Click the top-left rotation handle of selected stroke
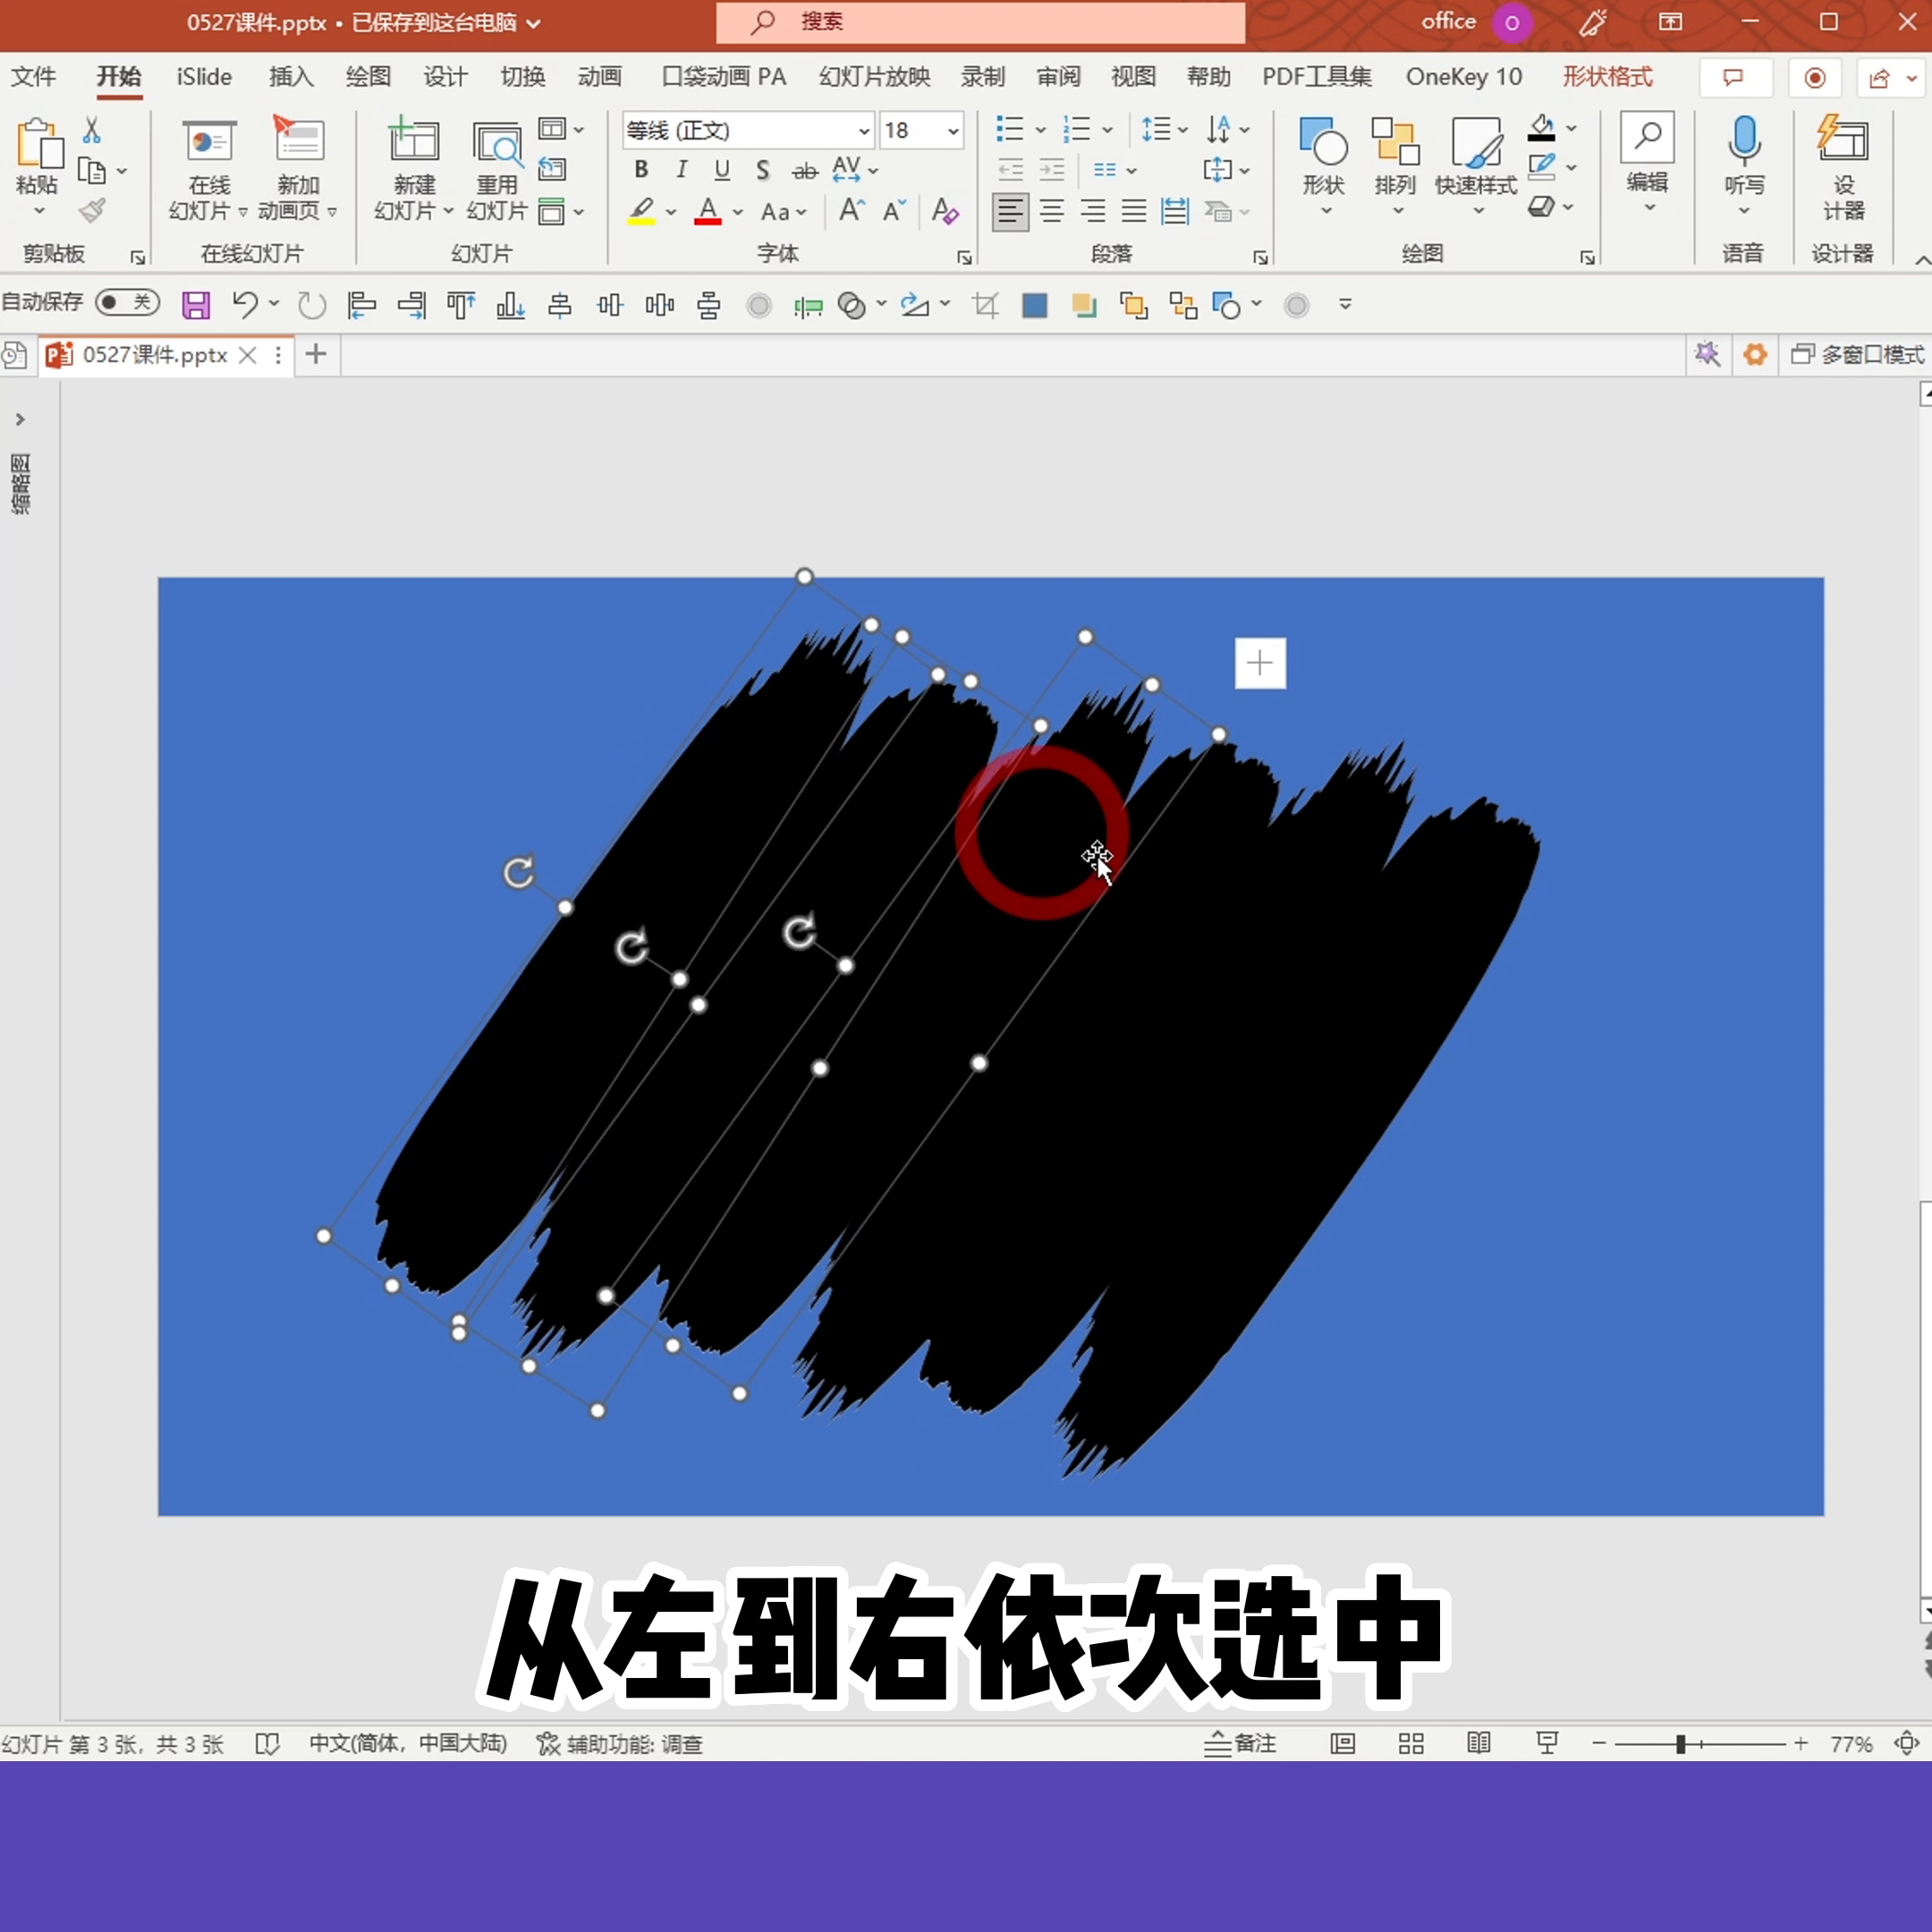This screenshot has height=1932, width=1932. point(519,872)
